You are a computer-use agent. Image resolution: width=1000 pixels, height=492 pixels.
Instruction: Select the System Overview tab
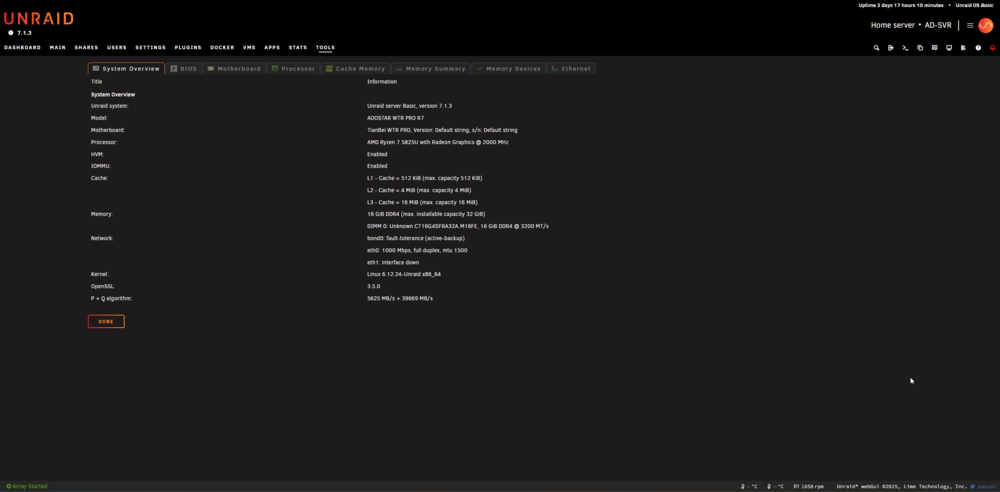point(126,68)
